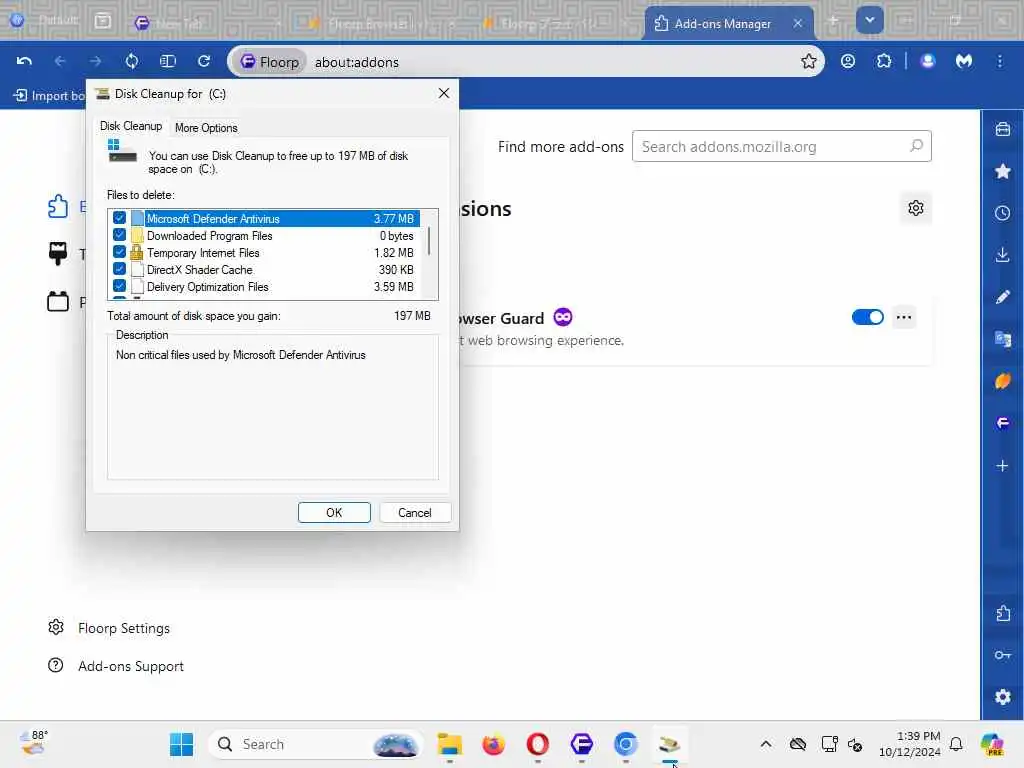Open the extensions tools gear button
Viewport: 1024px width, 768px height.
916,208
